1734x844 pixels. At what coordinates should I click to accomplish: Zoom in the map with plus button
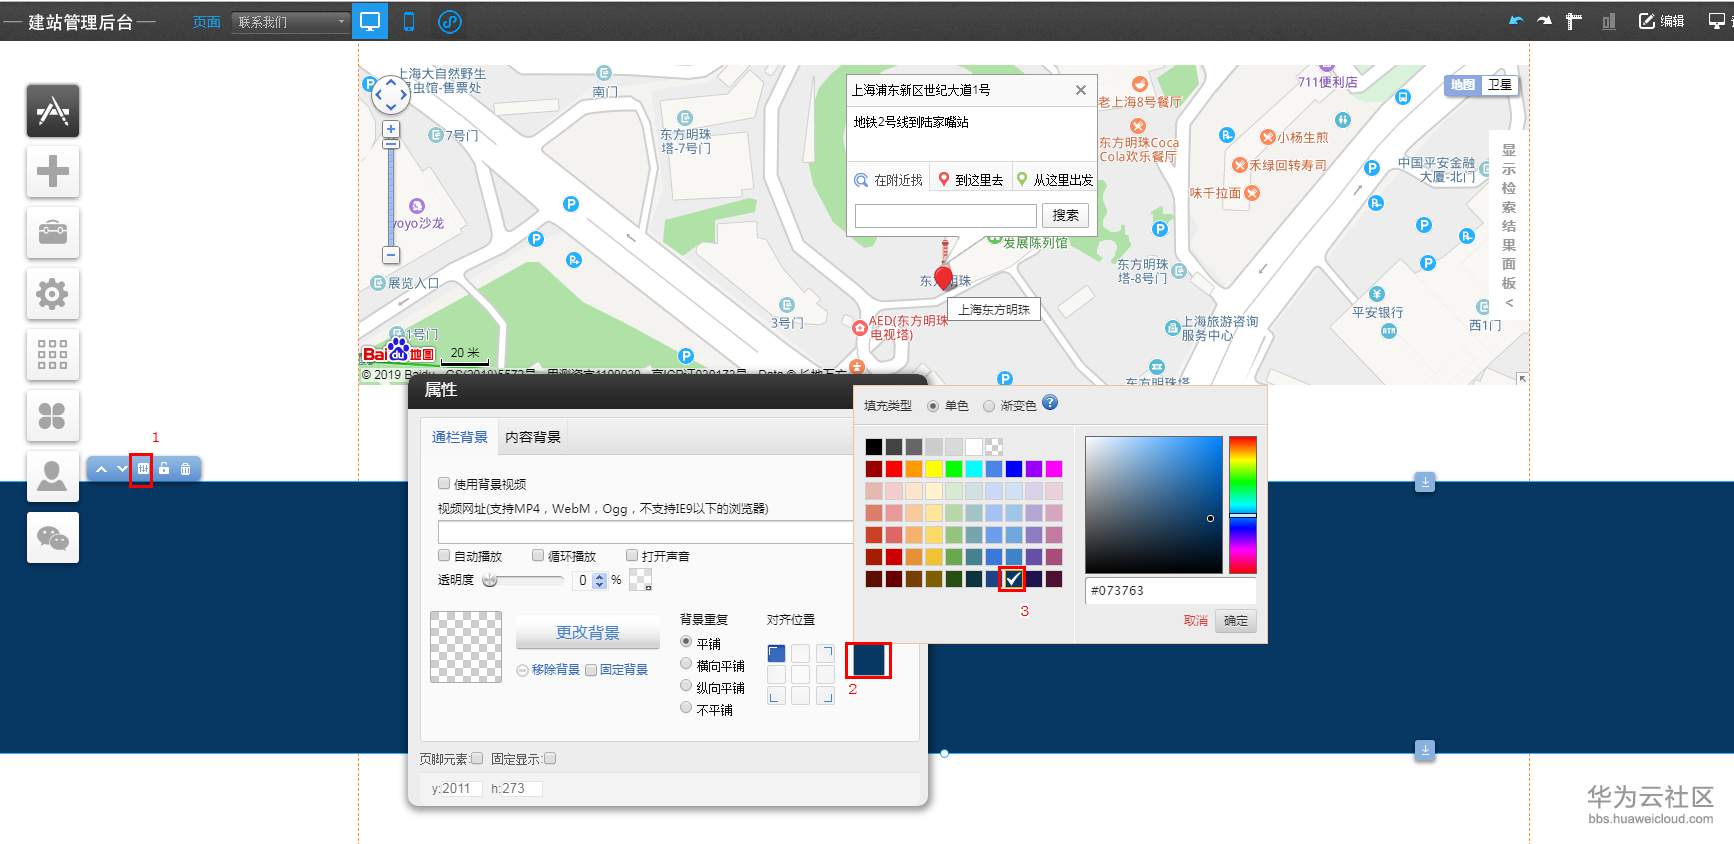click(x=391, y=129)
